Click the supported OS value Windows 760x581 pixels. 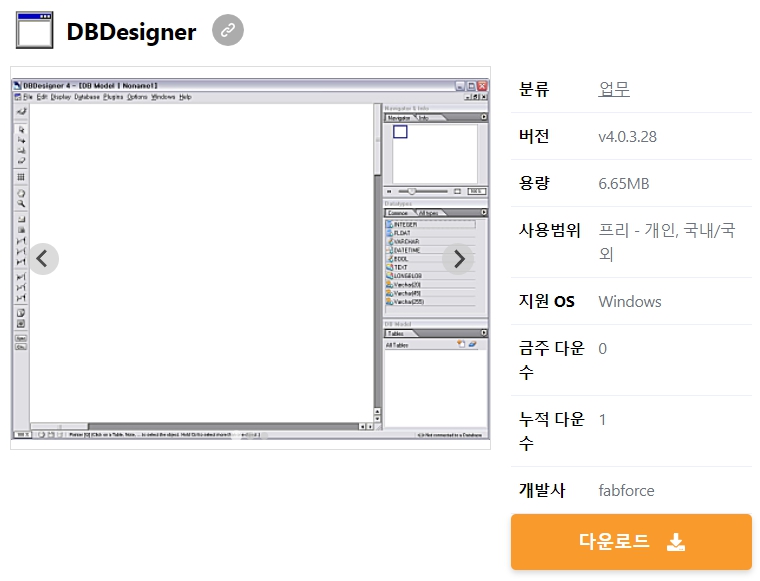[x=630, y=301]
